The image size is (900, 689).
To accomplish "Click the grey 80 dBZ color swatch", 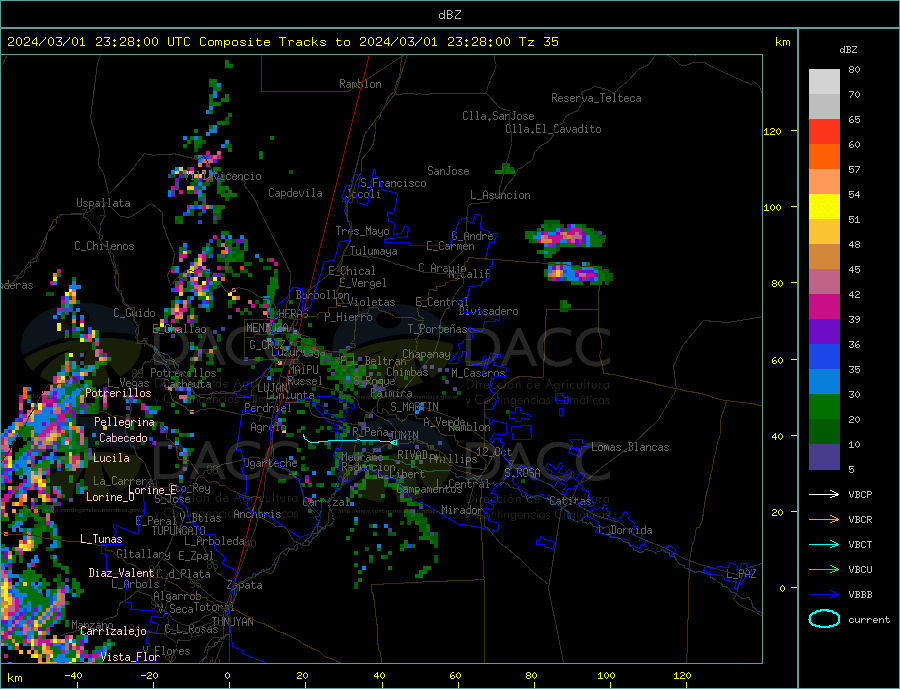I will click(824, 82).
